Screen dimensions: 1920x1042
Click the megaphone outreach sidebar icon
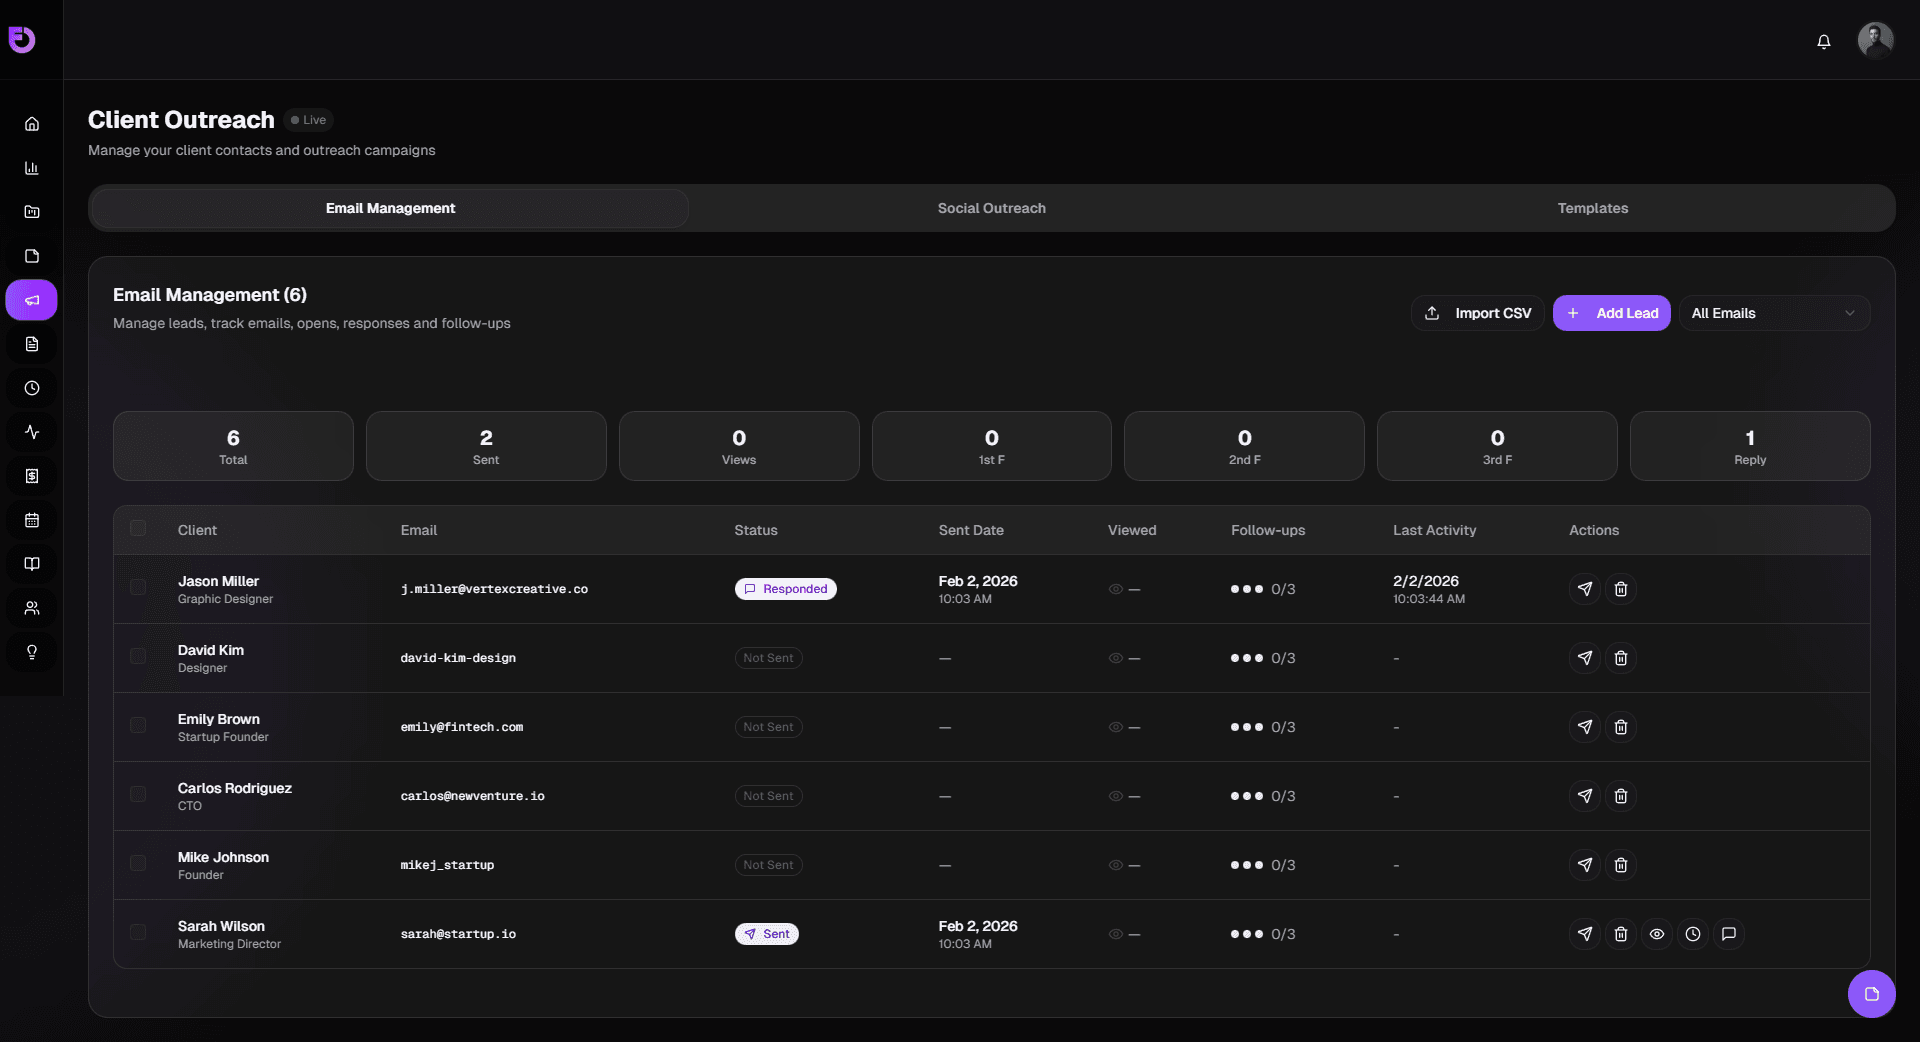32,300
